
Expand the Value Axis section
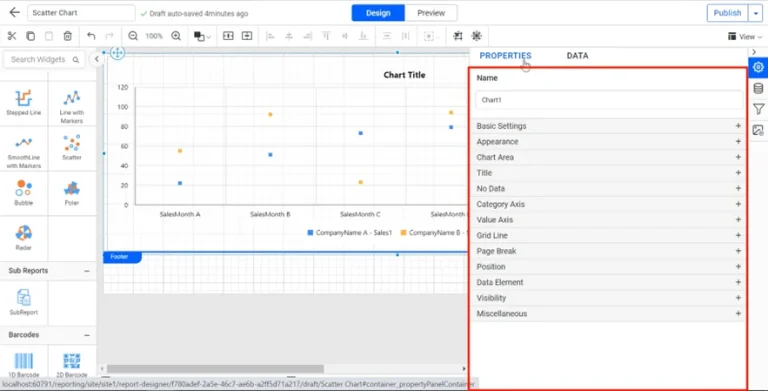tap(608, 220)
